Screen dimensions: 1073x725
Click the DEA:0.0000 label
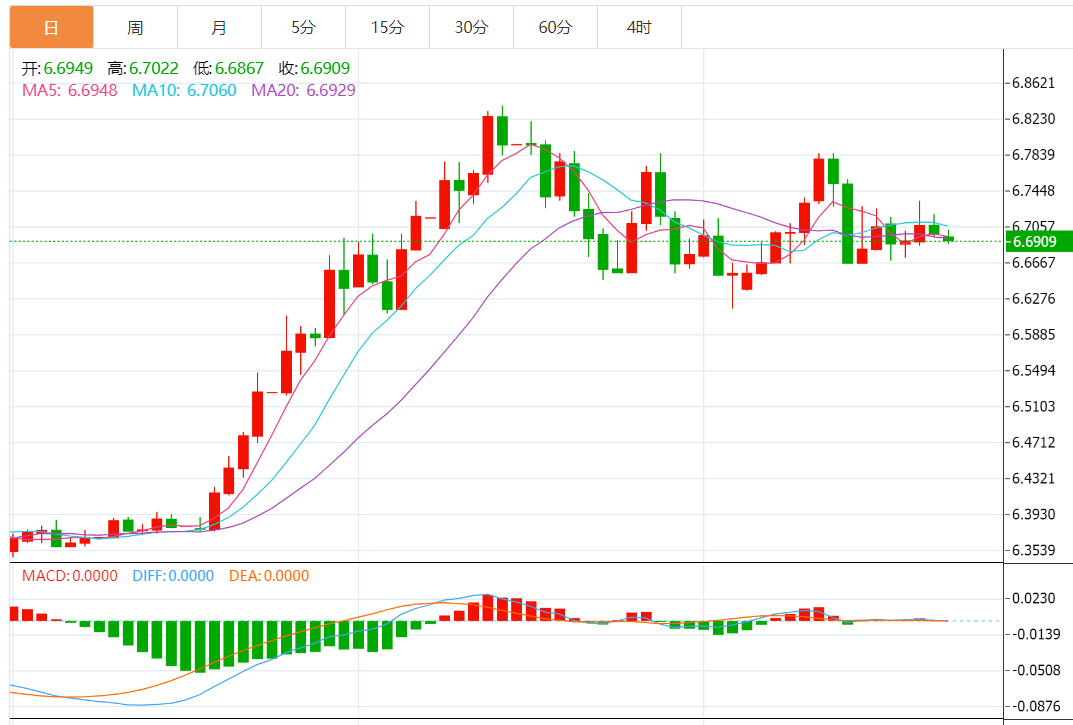pos(269,576)
